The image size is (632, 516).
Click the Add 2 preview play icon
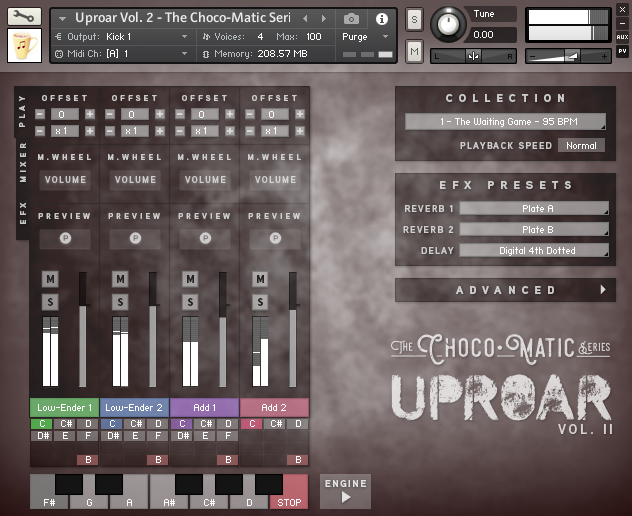click(275, 240)
